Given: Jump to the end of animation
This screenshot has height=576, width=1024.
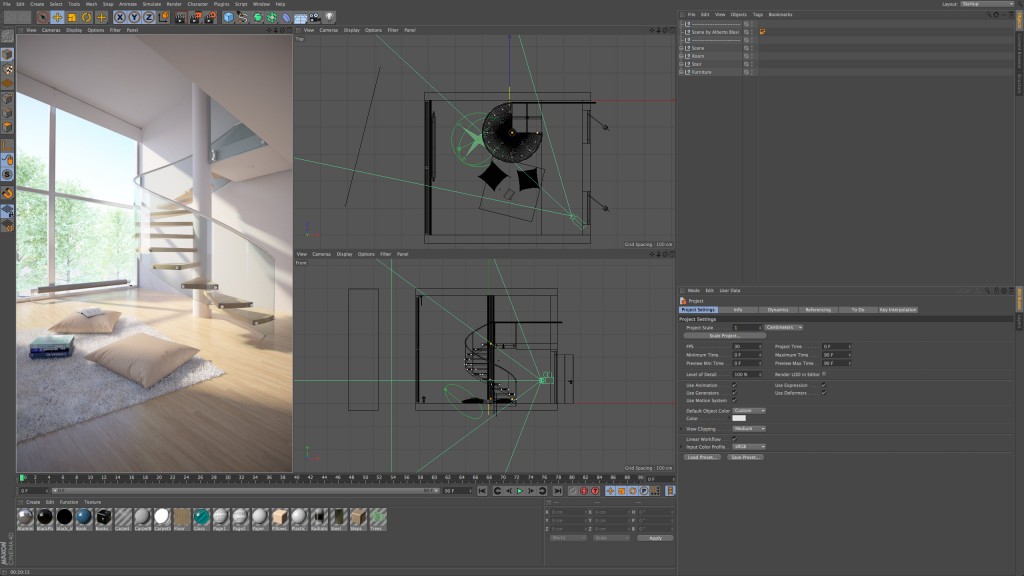Looking at the screenshot, I should (x=557, y=491).
